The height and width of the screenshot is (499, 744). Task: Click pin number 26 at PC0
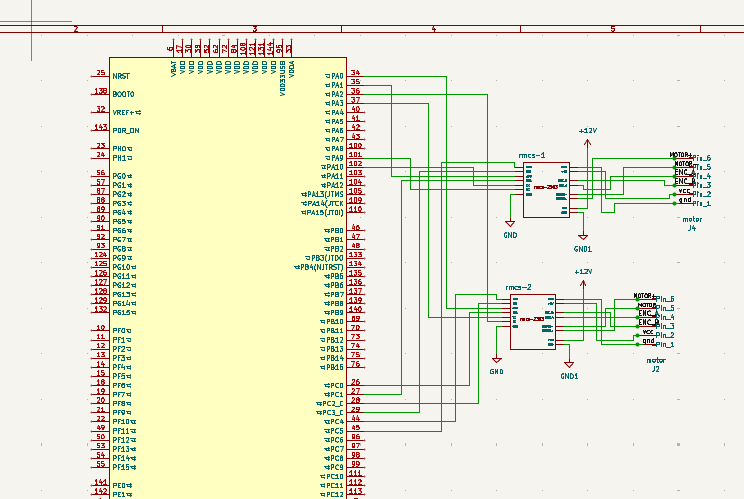[355, 382]
